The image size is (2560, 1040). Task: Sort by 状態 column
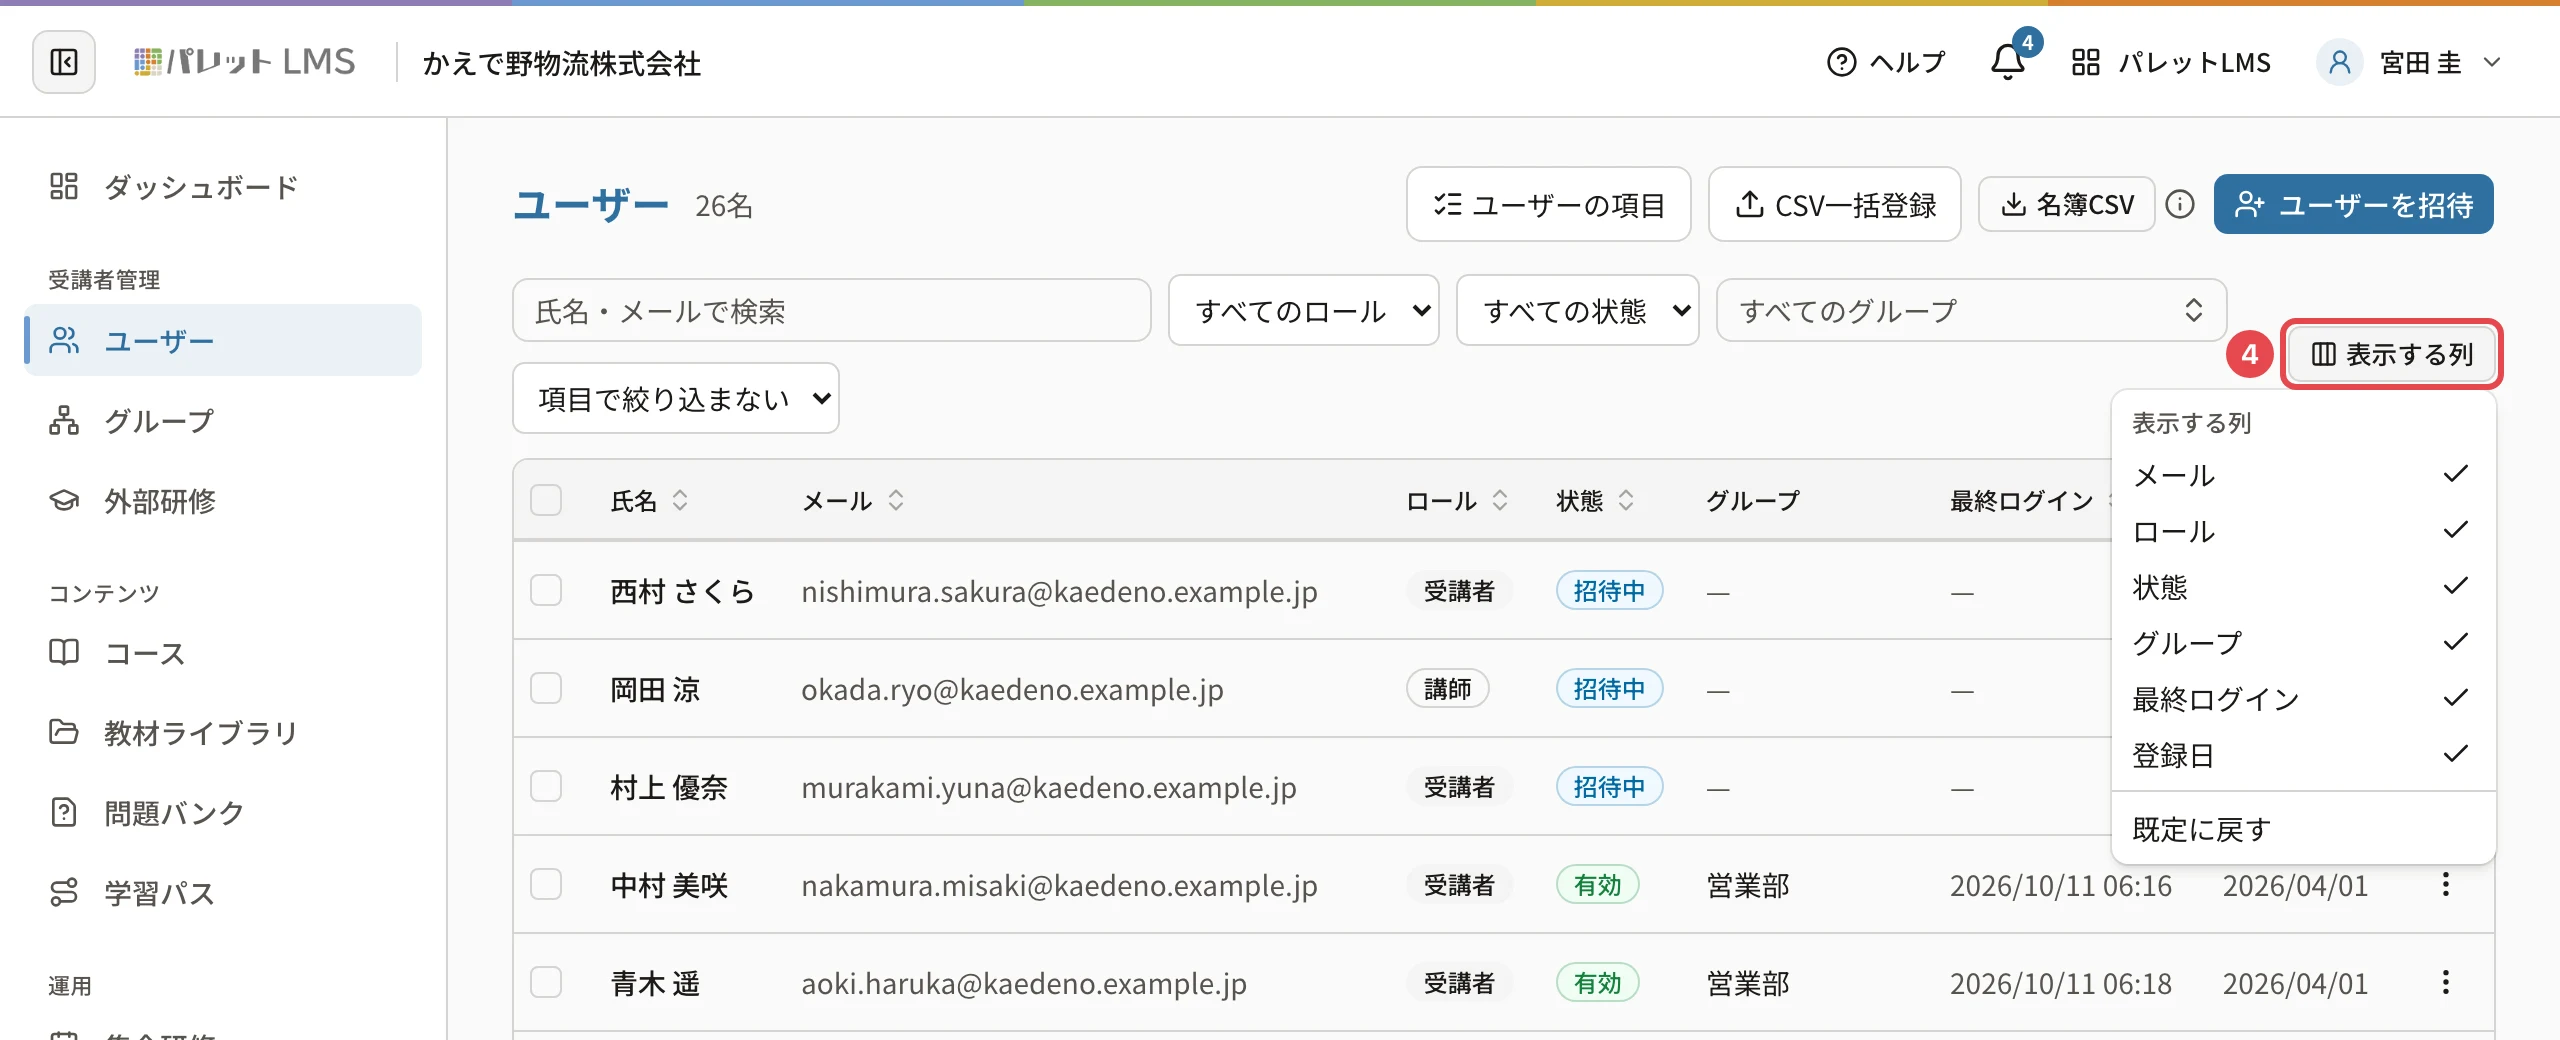point(1595,500)
